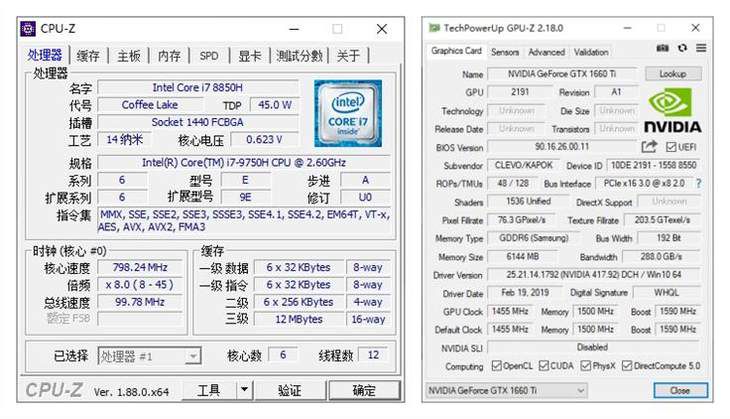Toggle the PhysX checkbox
Viewport: 730px width, 419px height.
[585, 366]
